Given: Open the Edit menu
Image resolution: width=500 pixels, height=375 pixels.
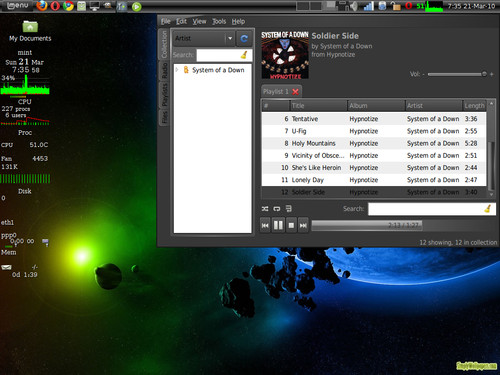Looking at the screenshot, I should point(181,21).
